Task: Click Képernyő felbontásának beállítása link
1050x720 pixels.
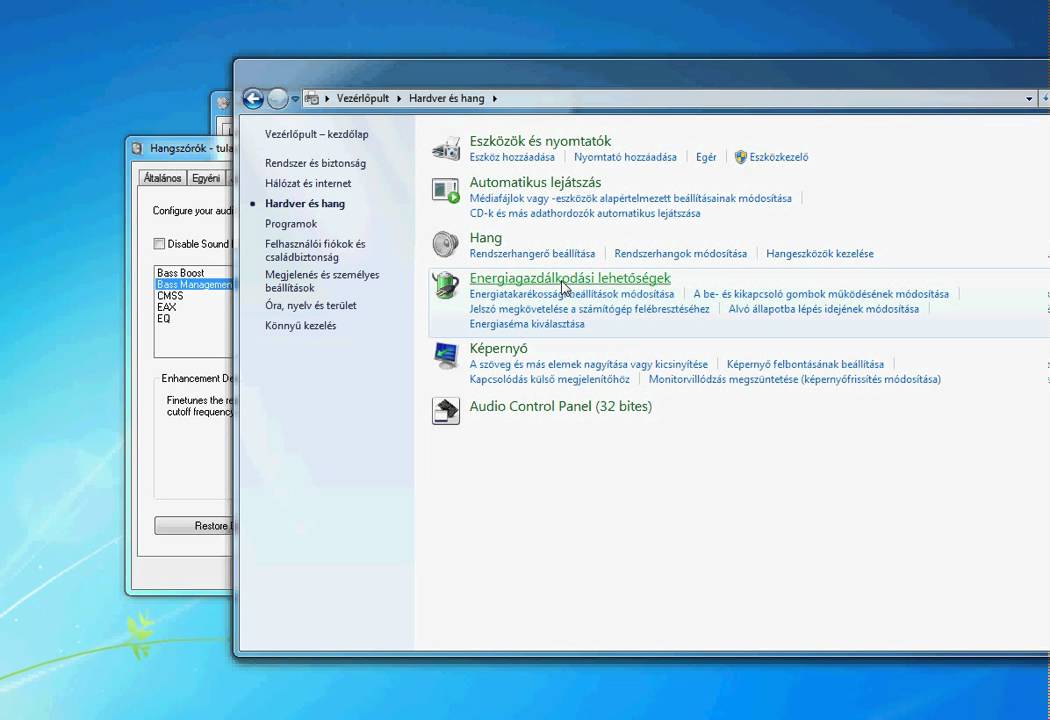Action: [806, 364]
